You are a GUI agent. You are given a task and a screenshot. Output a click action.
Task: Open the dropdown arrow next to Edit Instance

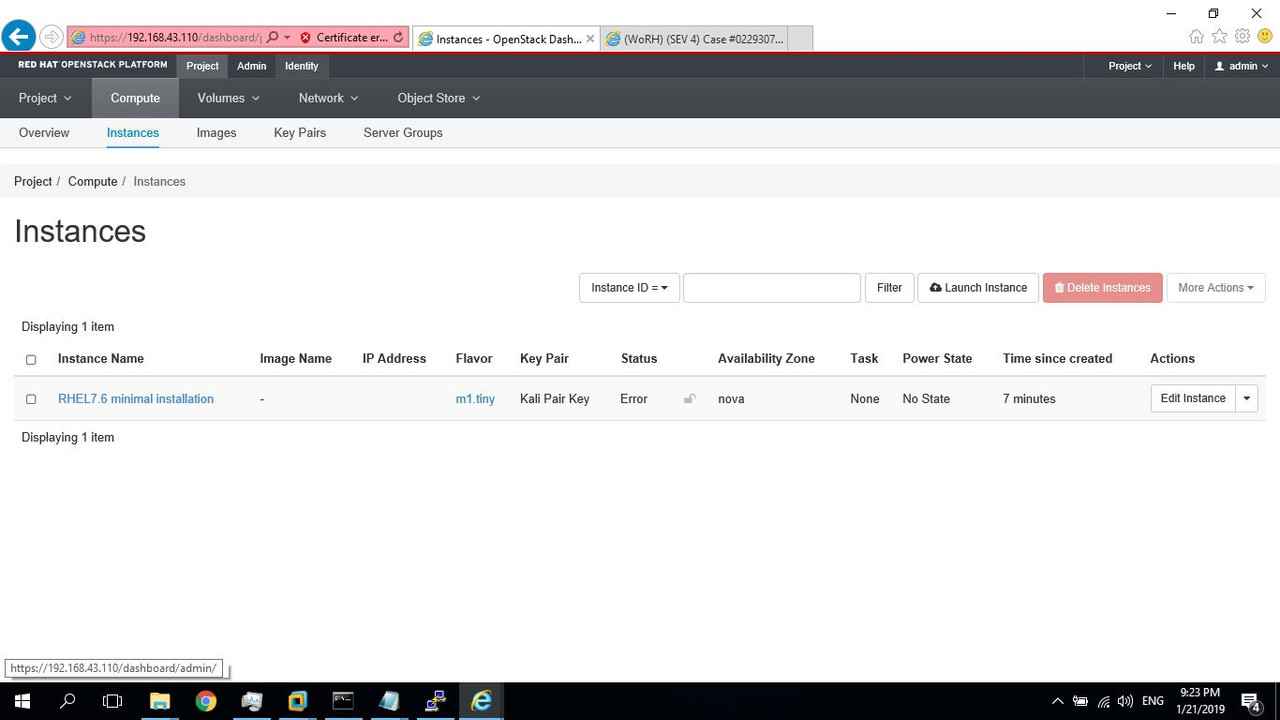click(x=1247, y=398)
